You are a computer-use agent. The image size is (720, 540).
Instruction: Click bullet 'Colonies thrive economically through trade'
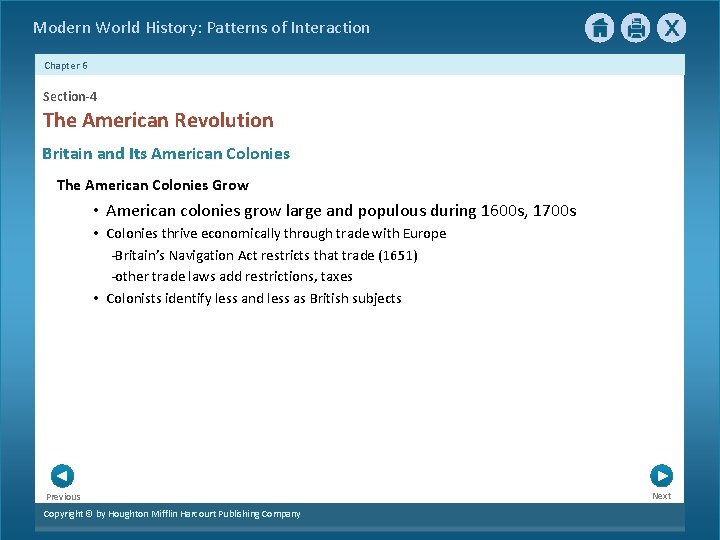(x=276, y=234)
